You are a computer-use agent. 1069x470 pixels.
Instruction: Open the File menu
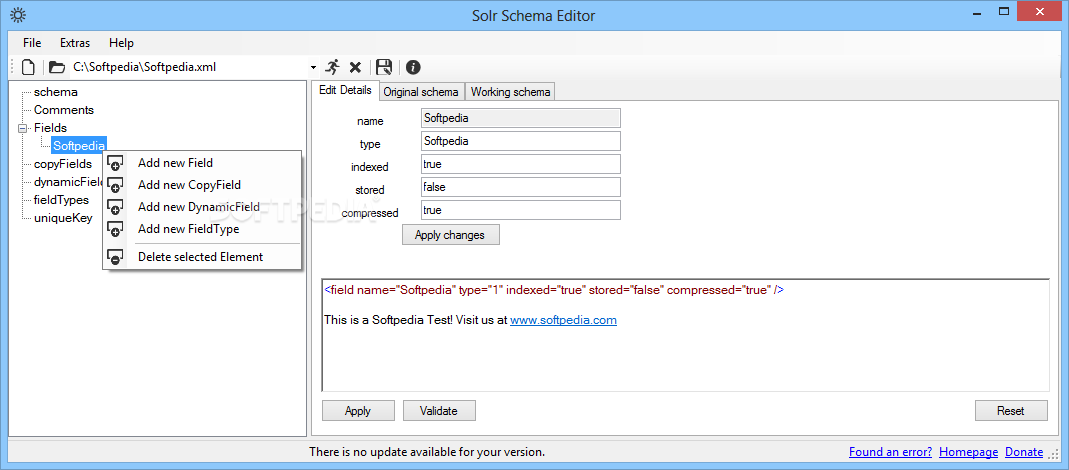pyautogui.click(x=32, y=43)
